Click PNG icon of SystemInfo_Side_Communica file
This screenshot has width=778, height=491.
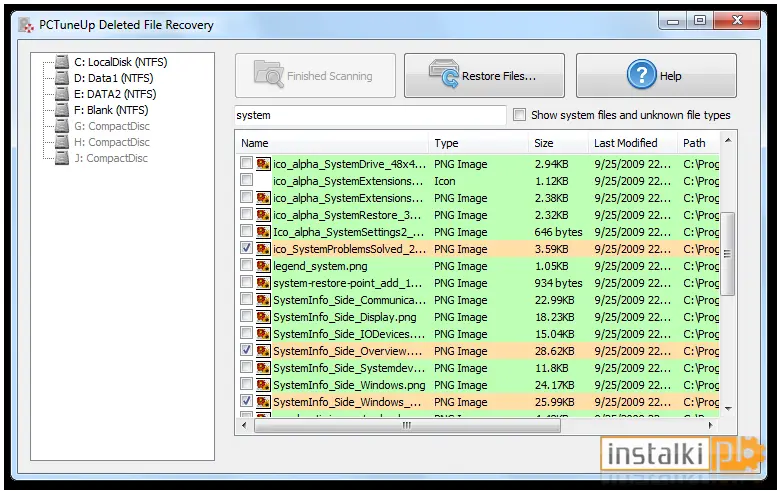[x=263, y=300]
